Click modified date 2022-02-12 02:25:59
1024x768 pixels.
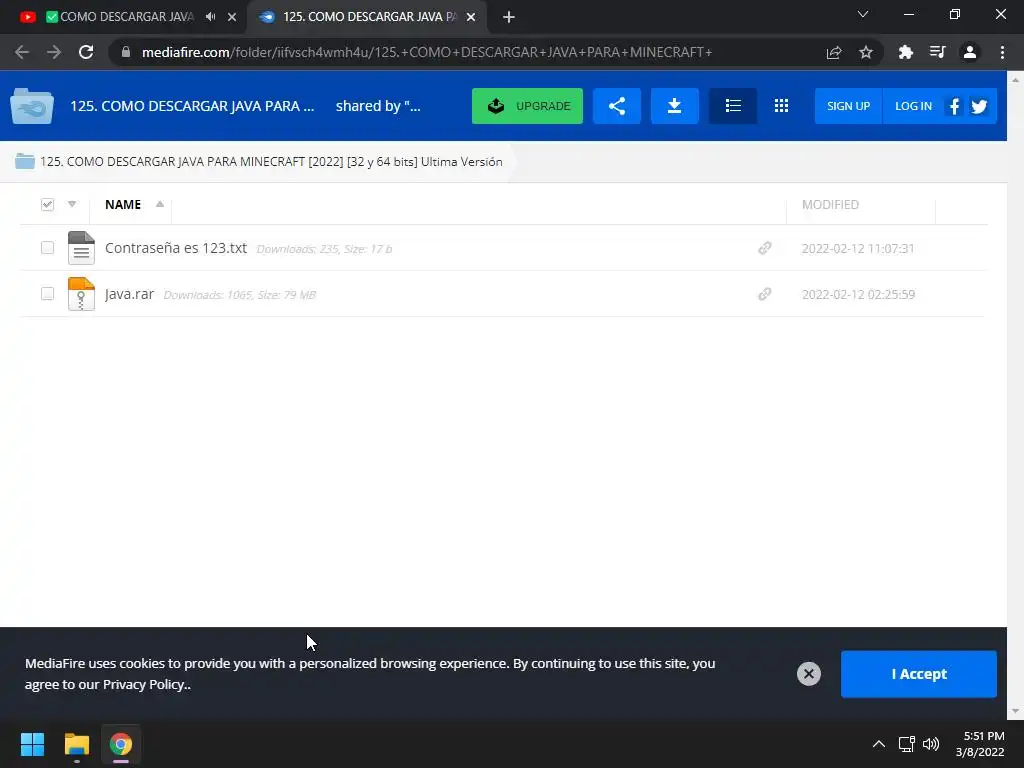858,294
